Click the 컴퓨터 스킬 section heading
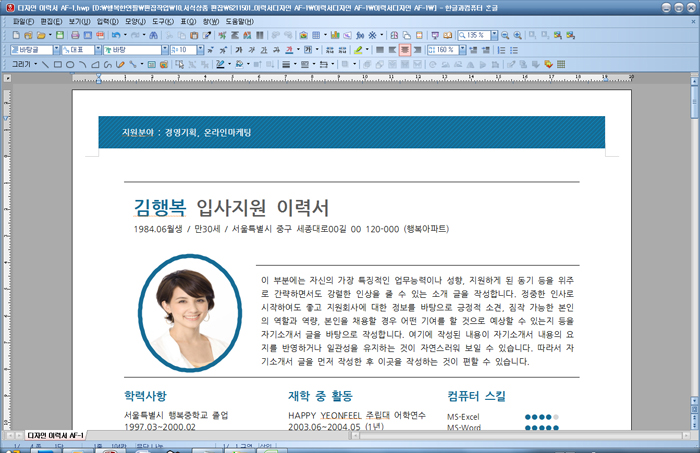This screenshot has height=453, width=700. (x=476, y=395)
